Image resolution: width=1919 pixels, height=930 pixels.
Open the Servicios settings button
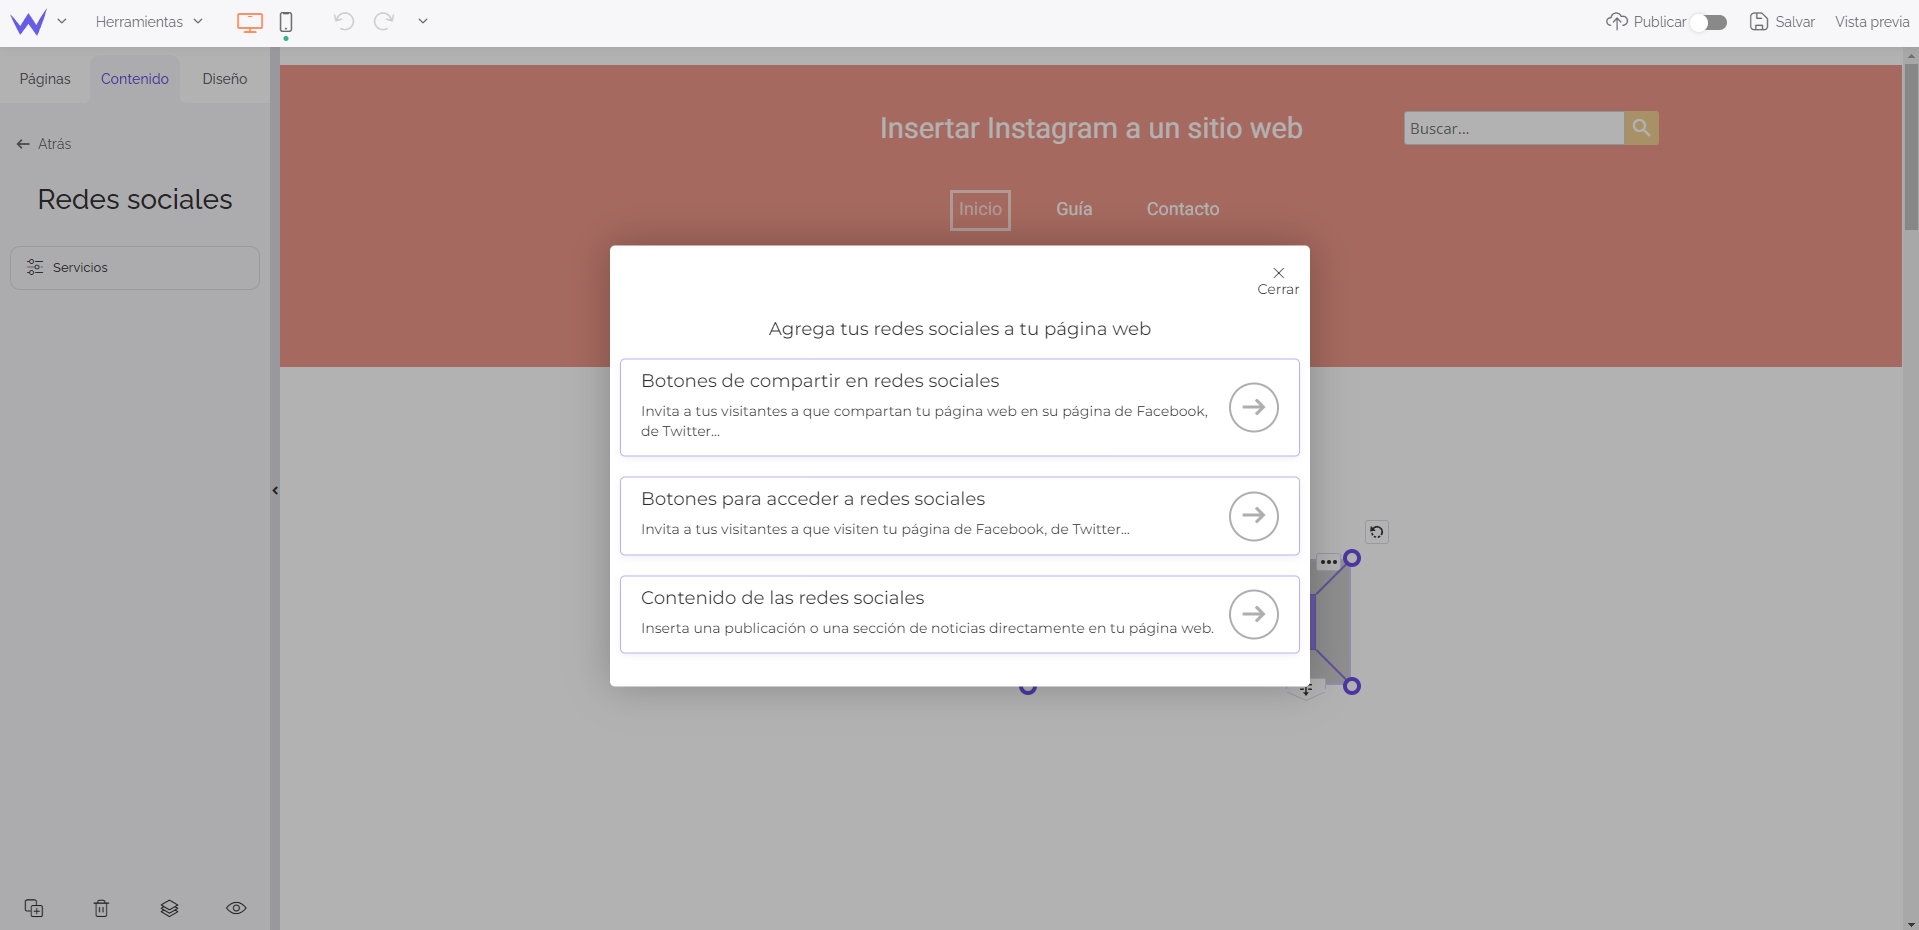(x=135, y=268)
